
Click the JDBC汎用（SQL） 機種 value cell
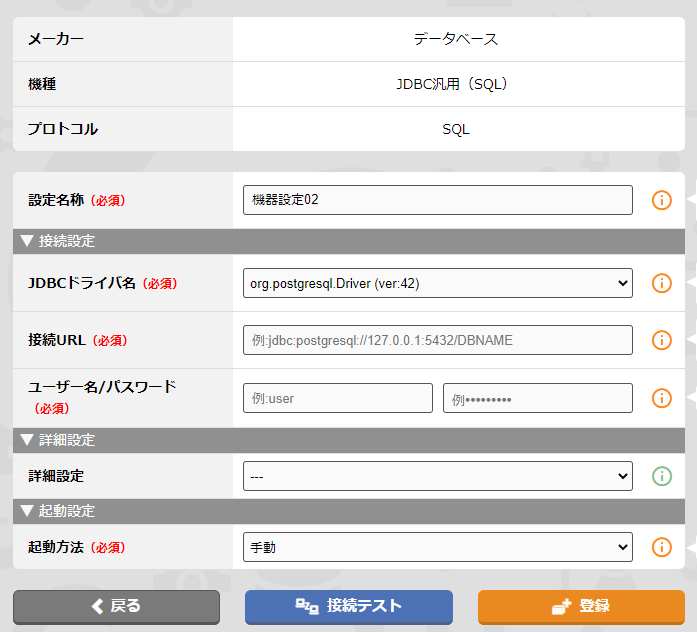455,84
